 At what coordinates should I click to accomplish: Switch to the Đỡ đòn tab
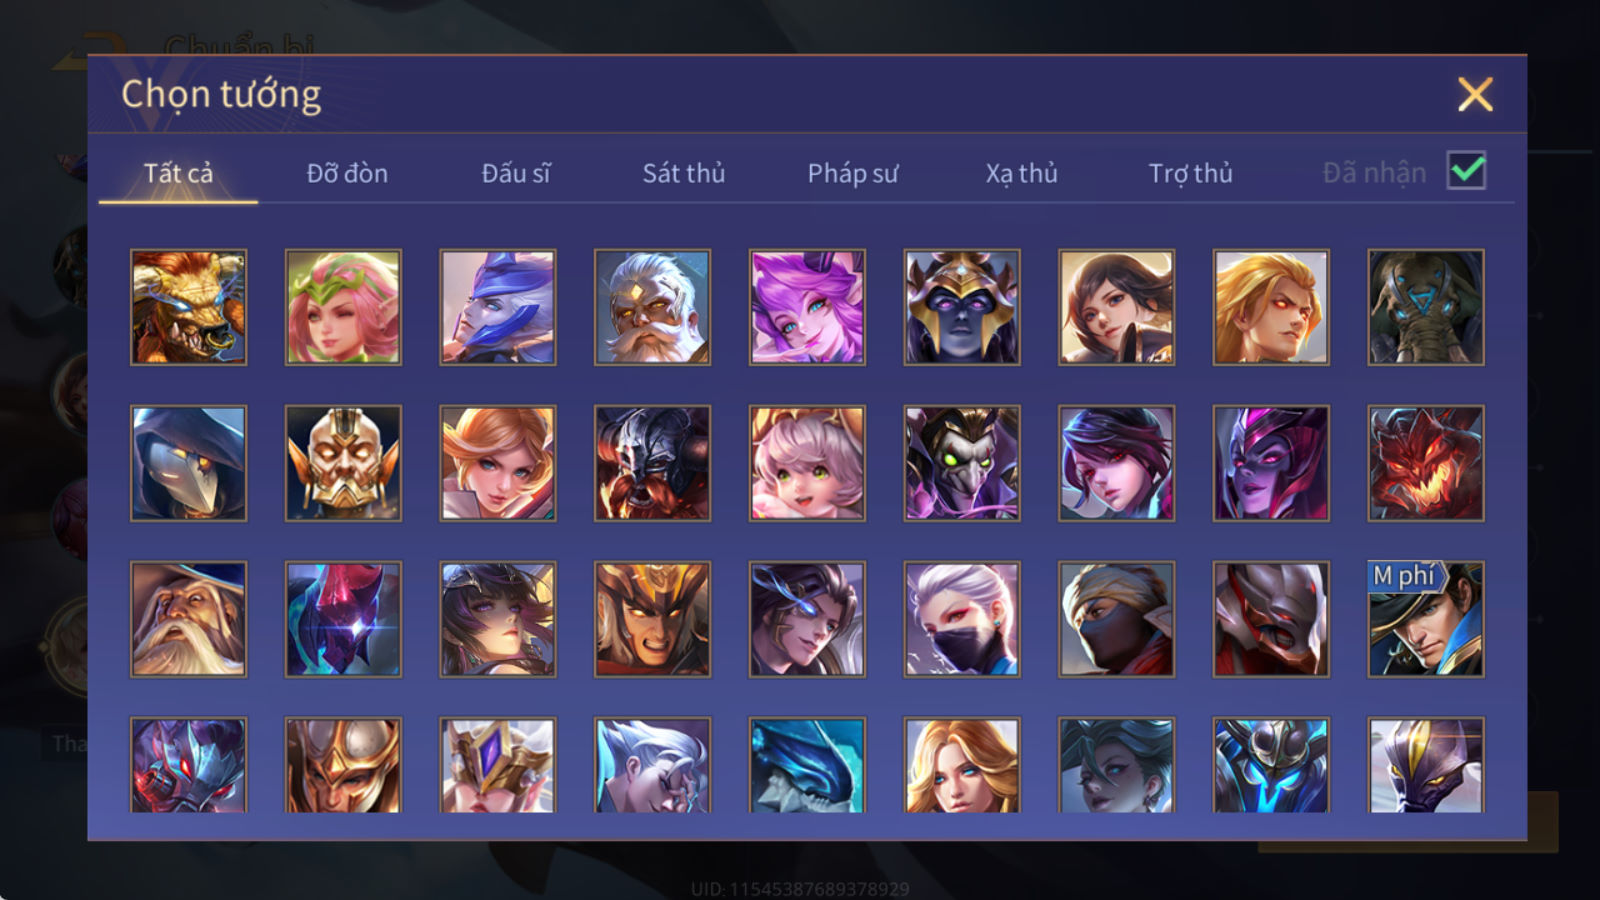[347, 173]
